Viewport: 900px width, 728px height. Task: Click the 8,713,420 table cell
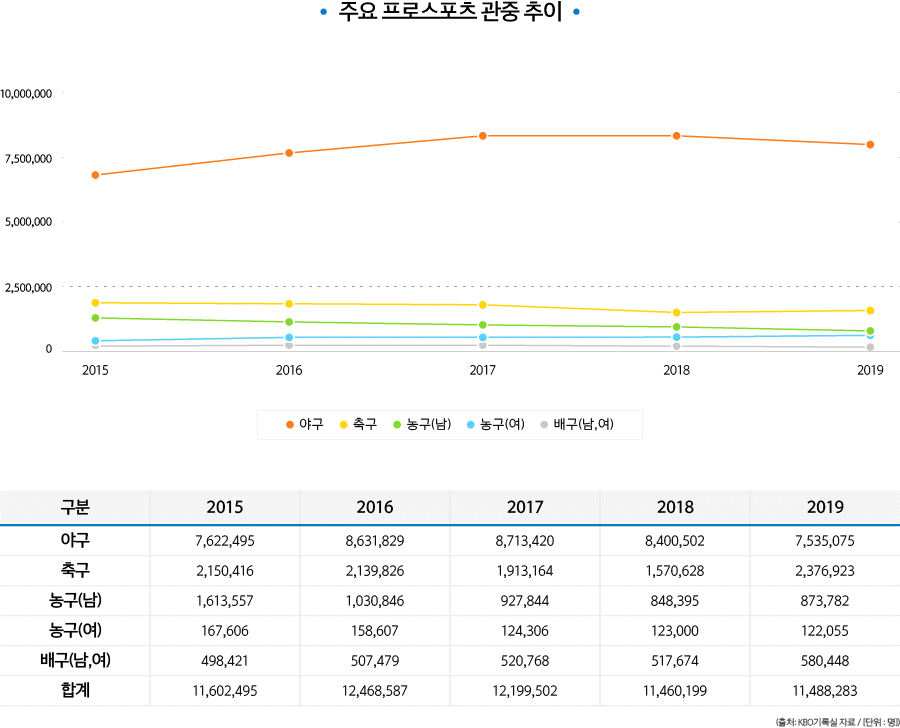point(525,541)
